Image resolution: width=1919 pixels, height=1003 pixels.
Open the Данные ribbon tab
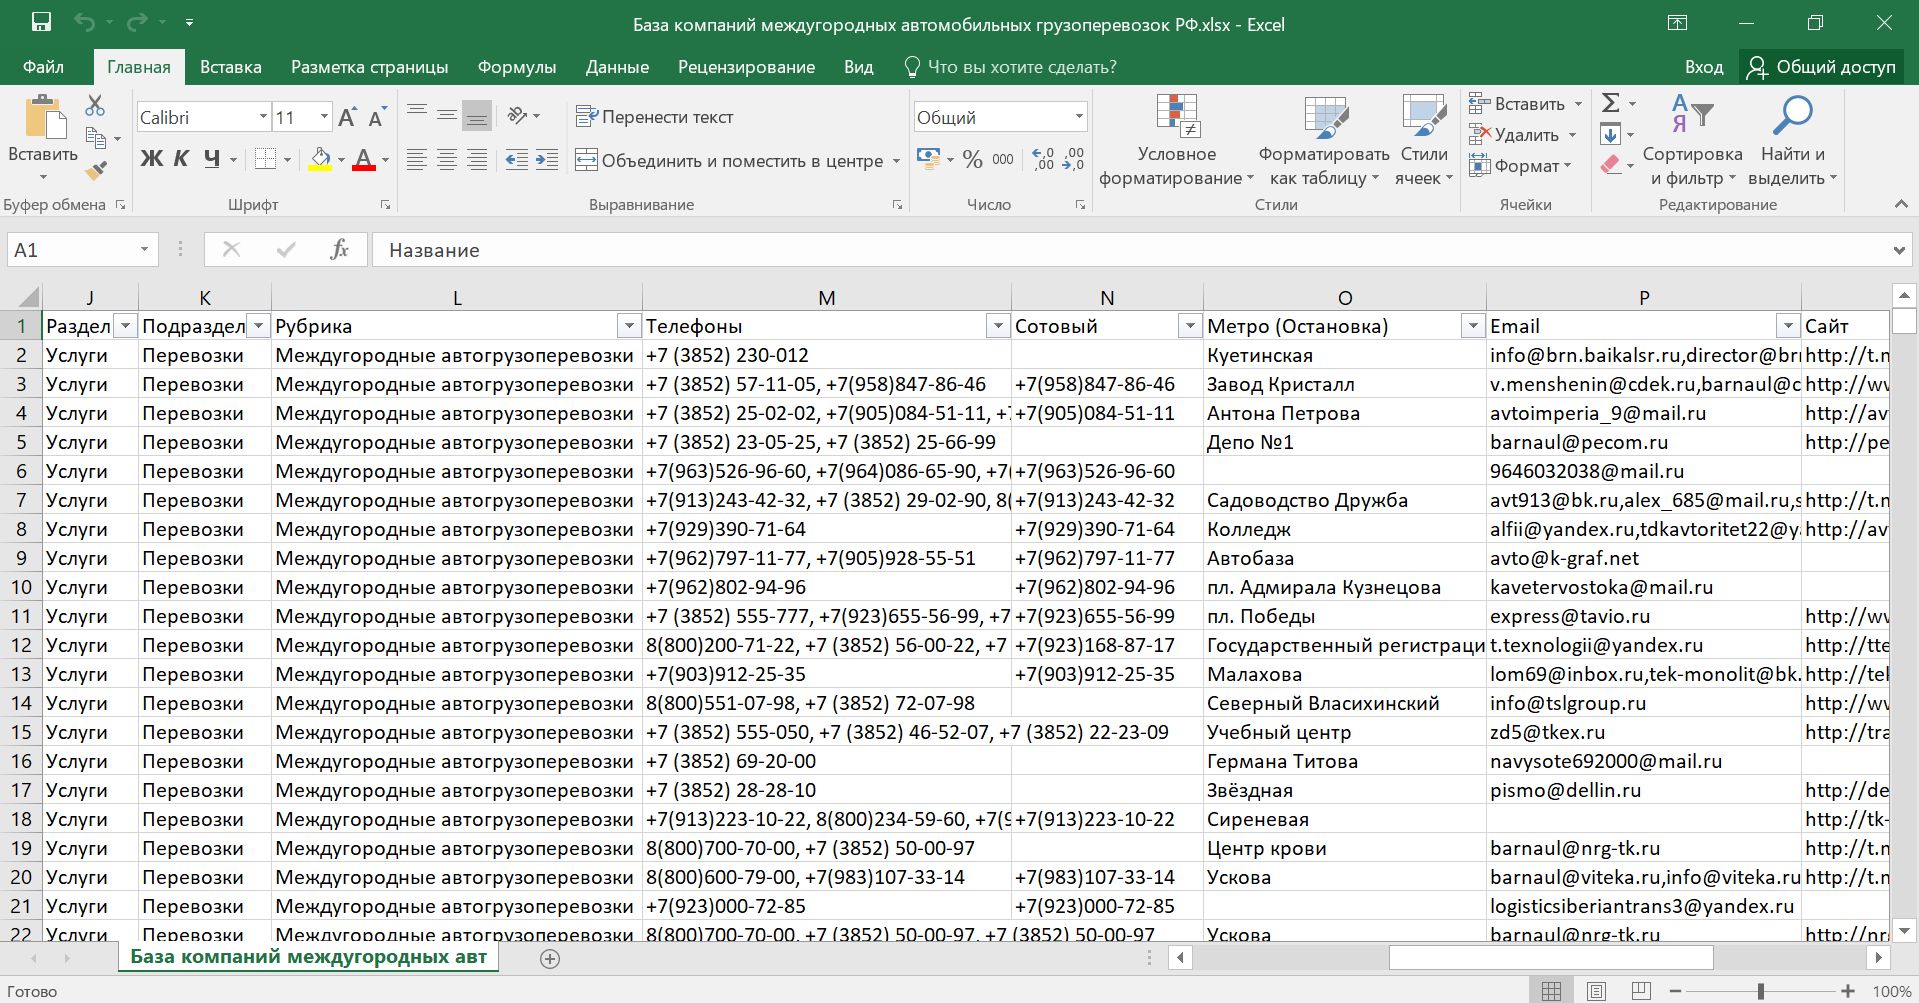pyautogui.click(x=617, y=67)
